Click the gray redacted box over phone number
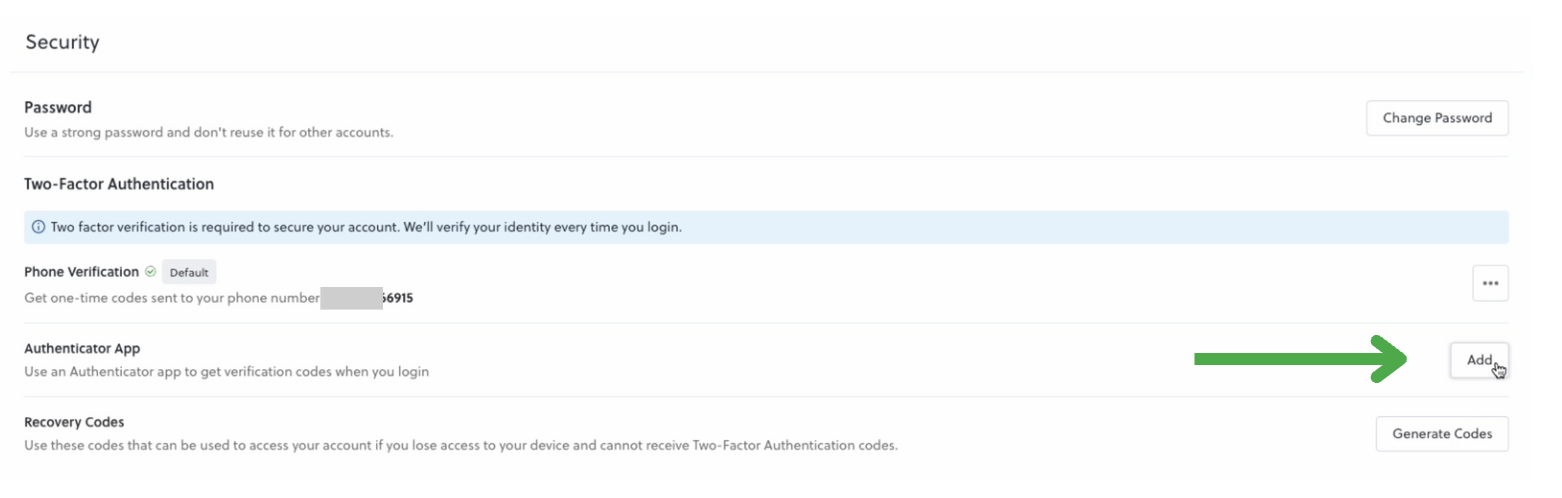Viewport: 1562px width, 498px height. click(x=351, y=298)
